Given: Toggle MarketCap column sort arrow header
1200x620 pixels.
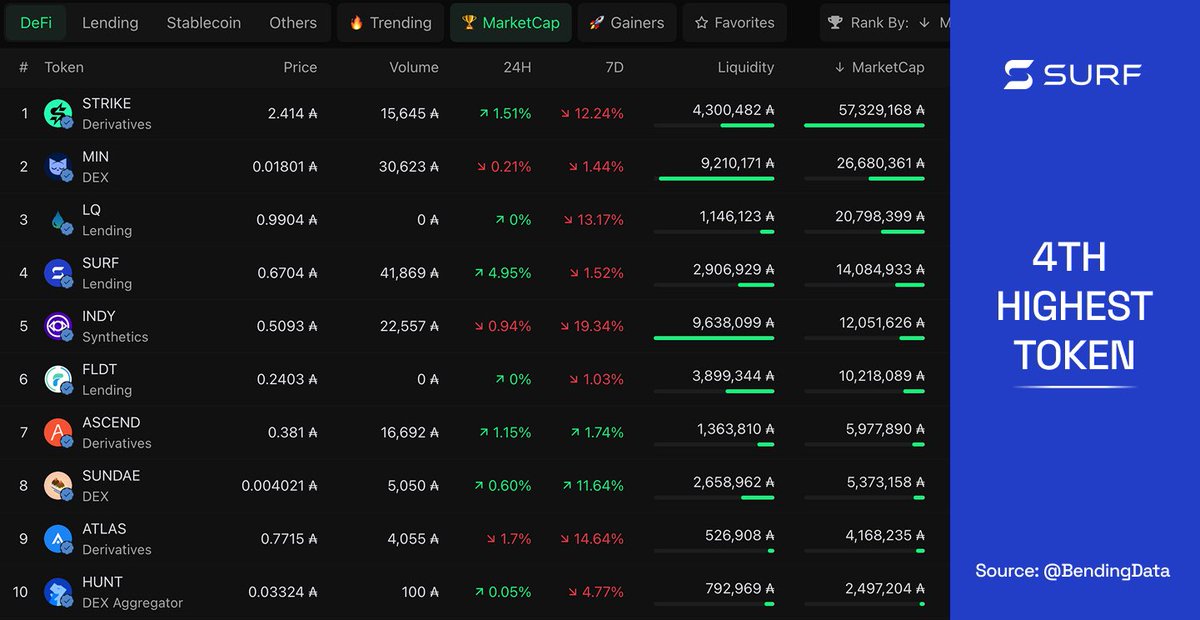Looking at the screenshot, I should click(879, 67).
